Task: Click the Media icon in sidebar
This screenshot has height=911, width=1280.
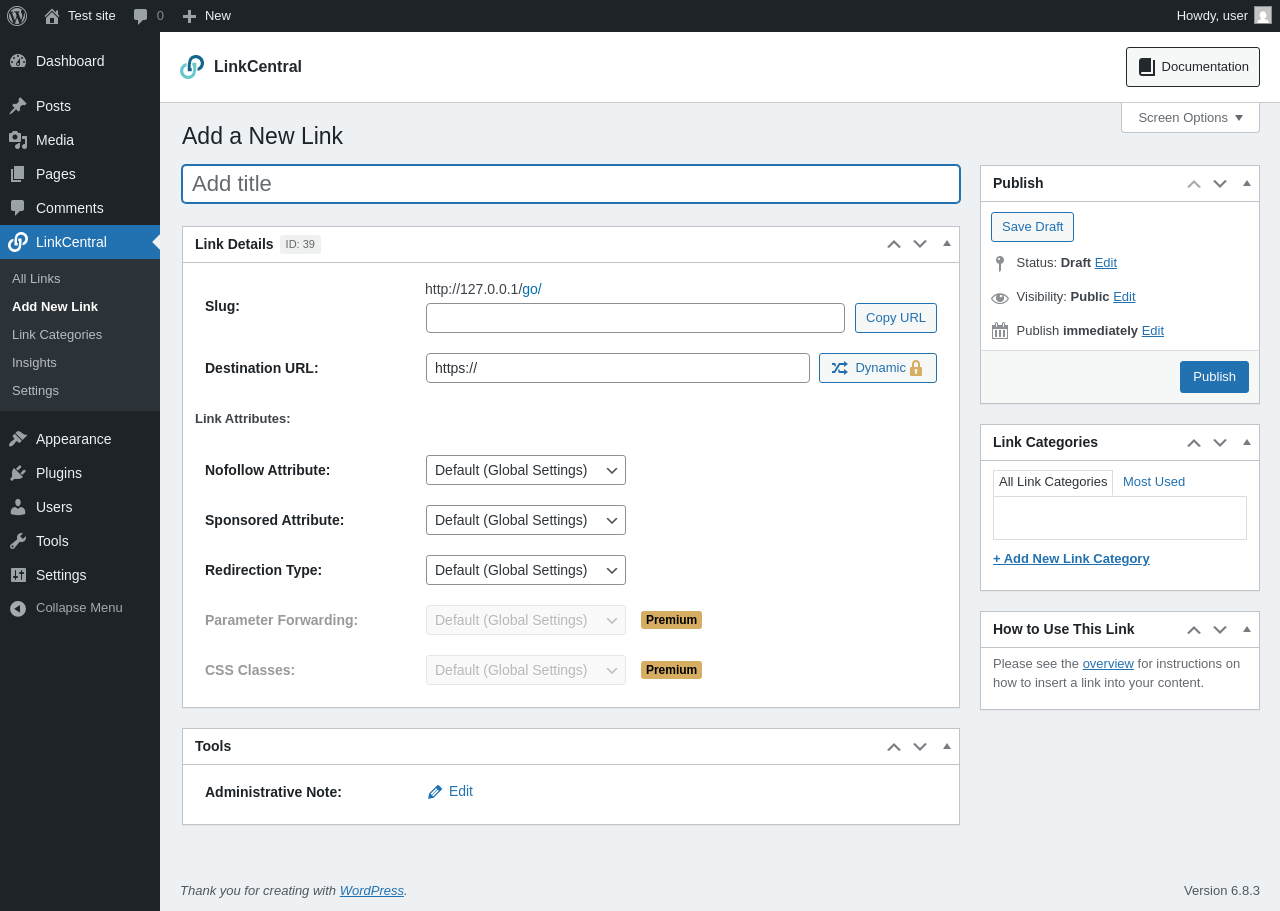Action: coord(18,140)
